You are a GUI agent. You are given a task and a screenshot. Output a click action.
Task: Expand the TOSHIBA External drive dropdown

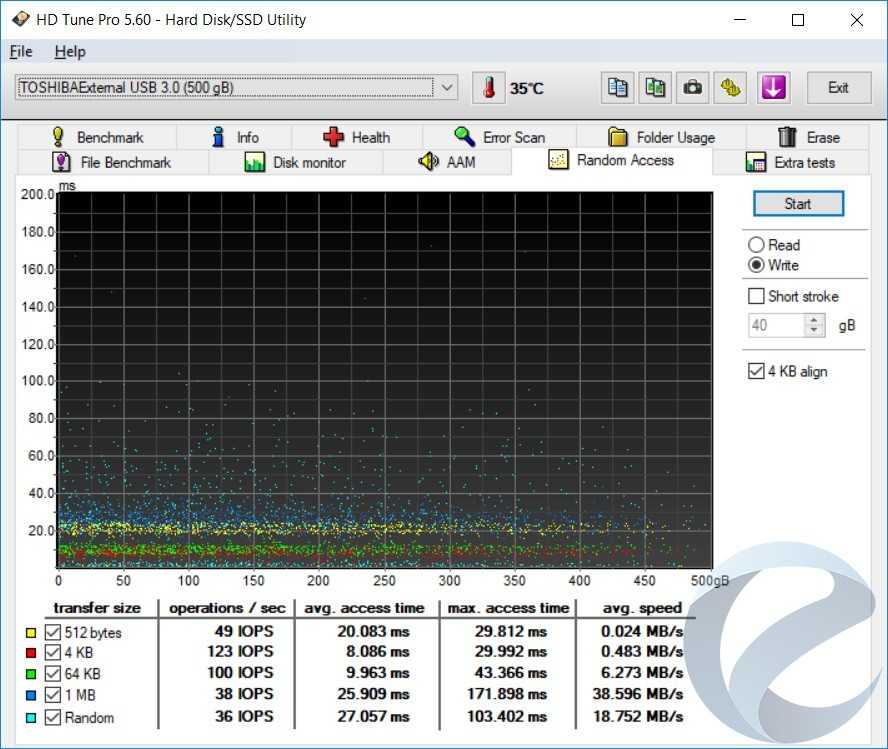pyautogui.click(x=448, y=88)
